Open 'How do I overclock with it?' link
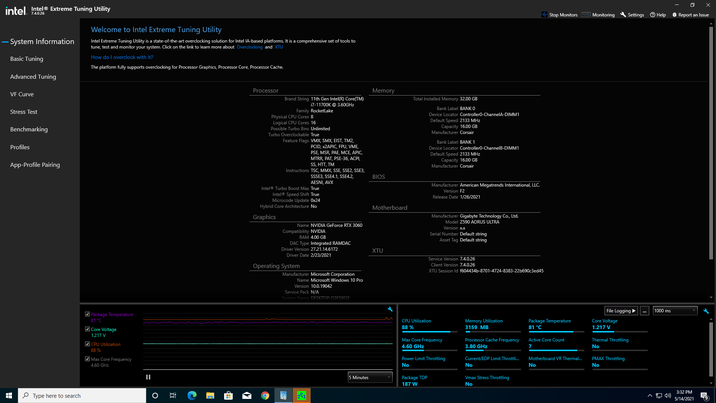This screenshot has width=716, height=403. [122, 57]
